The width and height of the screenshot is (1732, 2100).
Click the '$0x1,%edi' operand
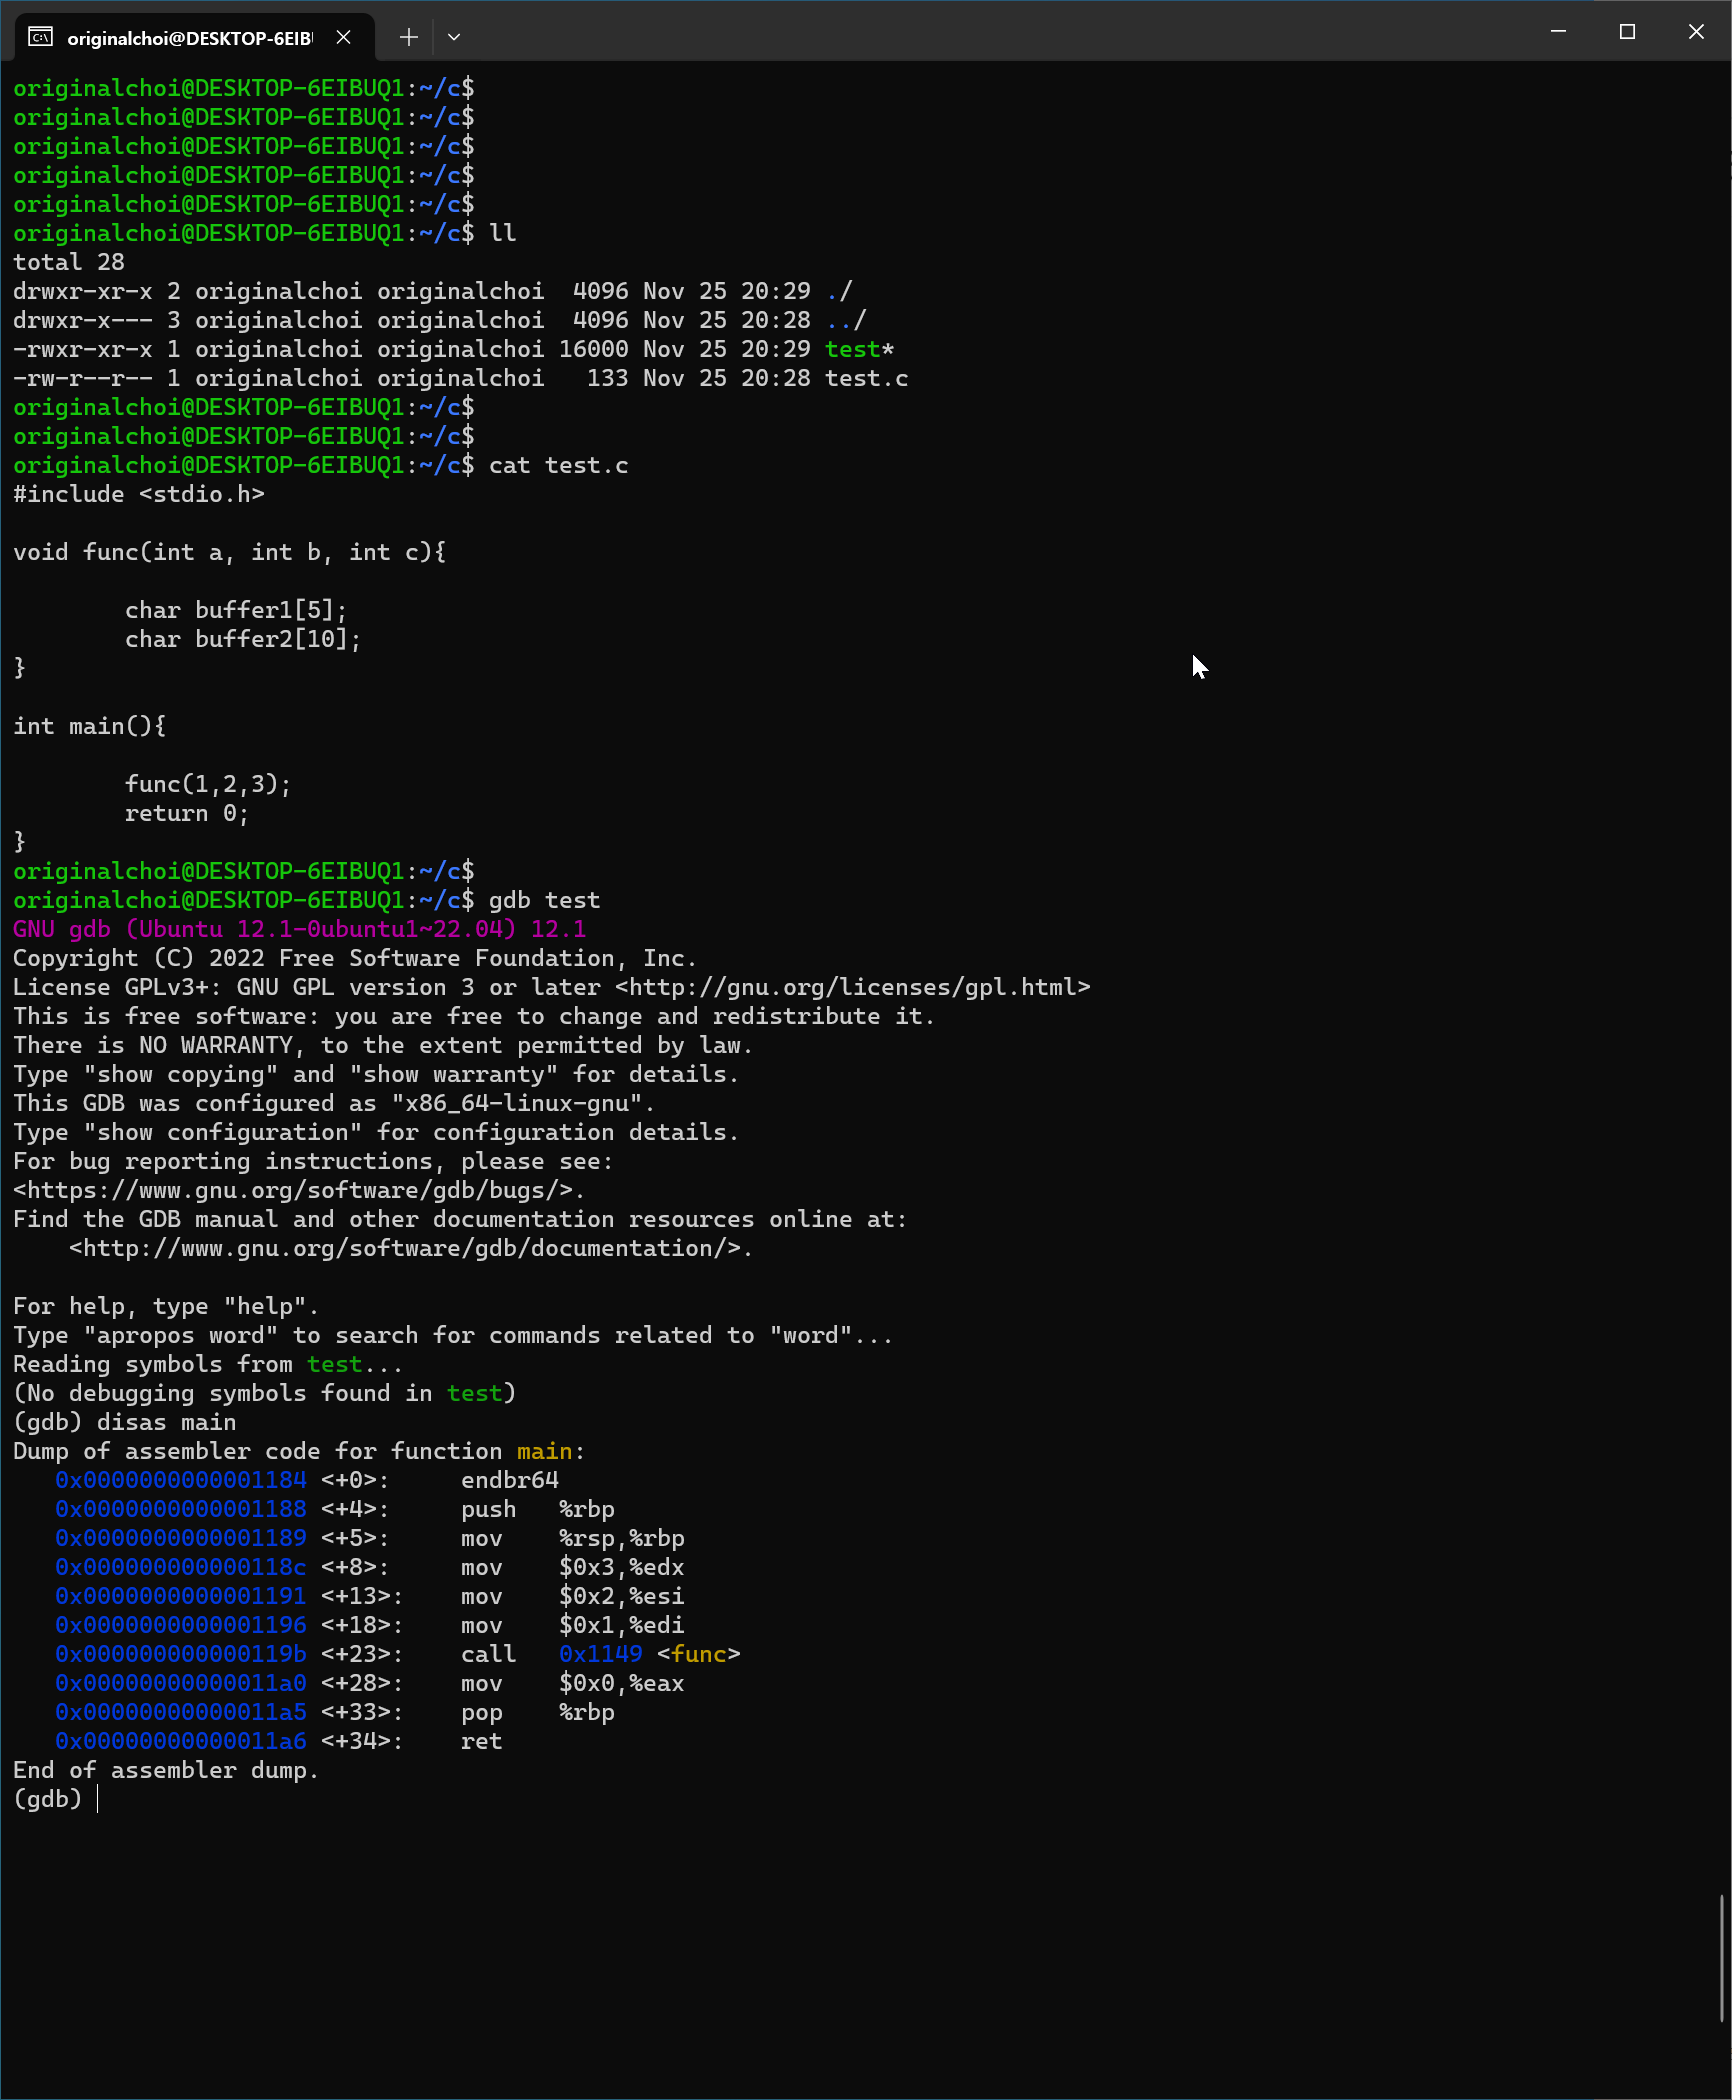click(x=622, y=1625)
